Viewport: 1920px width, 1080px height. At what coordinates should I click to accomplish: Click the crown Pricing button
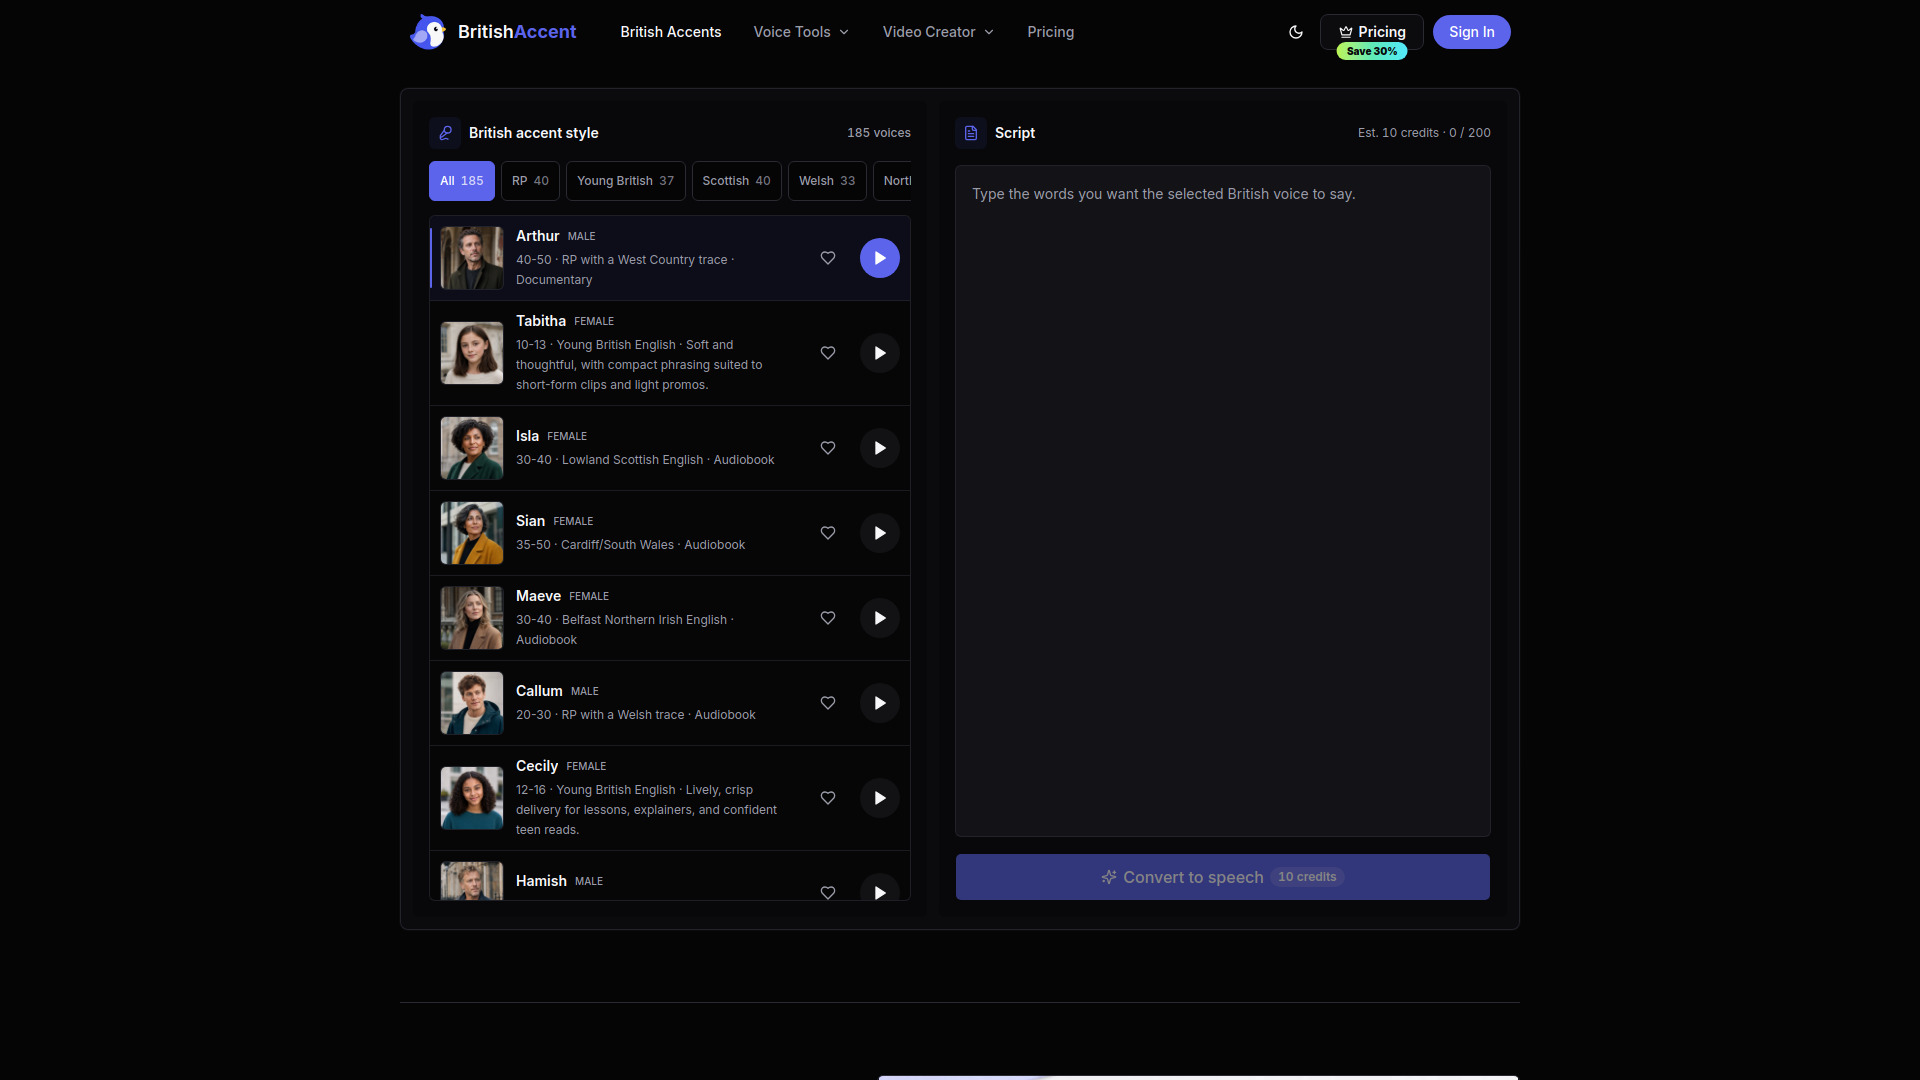[1372, 32]
